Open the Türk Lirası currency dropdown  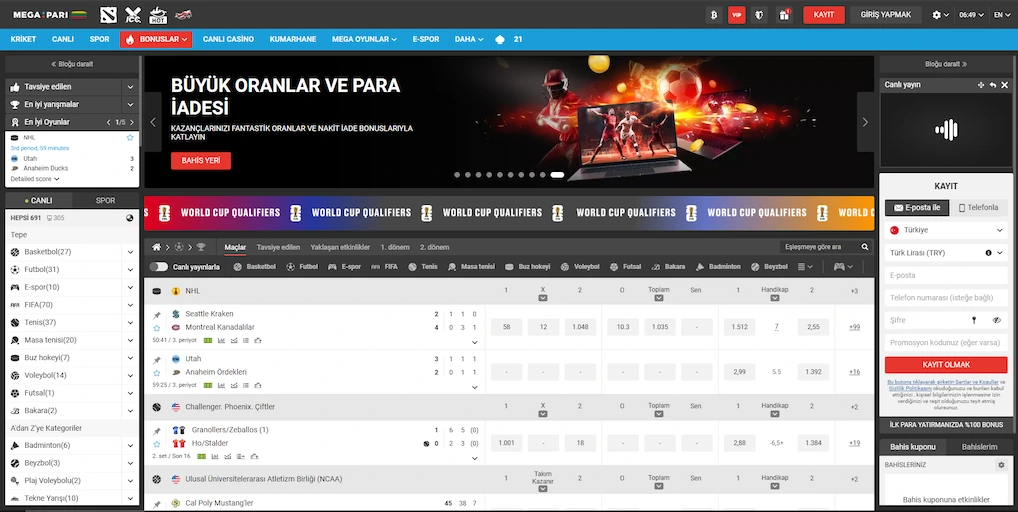click(x=945, y=253)
